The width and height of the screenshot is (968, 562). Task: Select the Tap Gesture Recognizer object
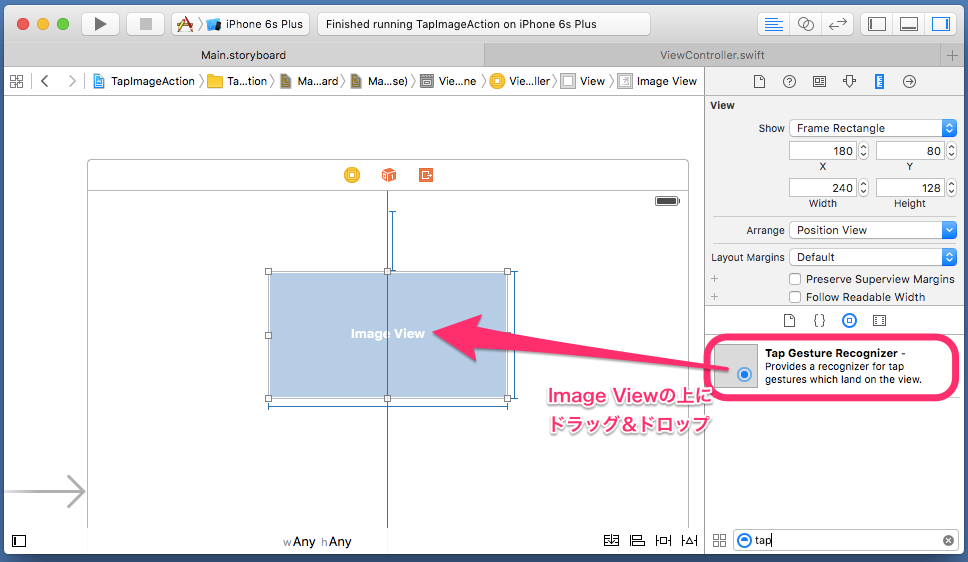(x=832, y=366)
